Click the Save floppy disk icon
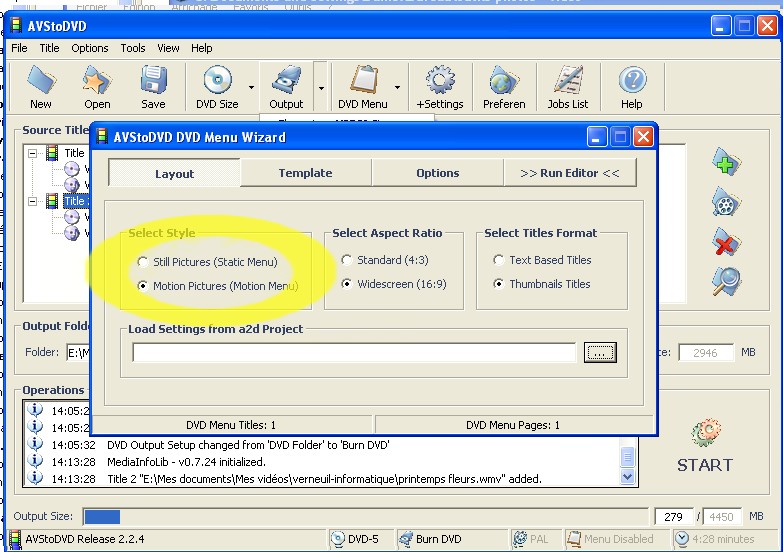The image size is (783, 552). click(x=153, y=86)
